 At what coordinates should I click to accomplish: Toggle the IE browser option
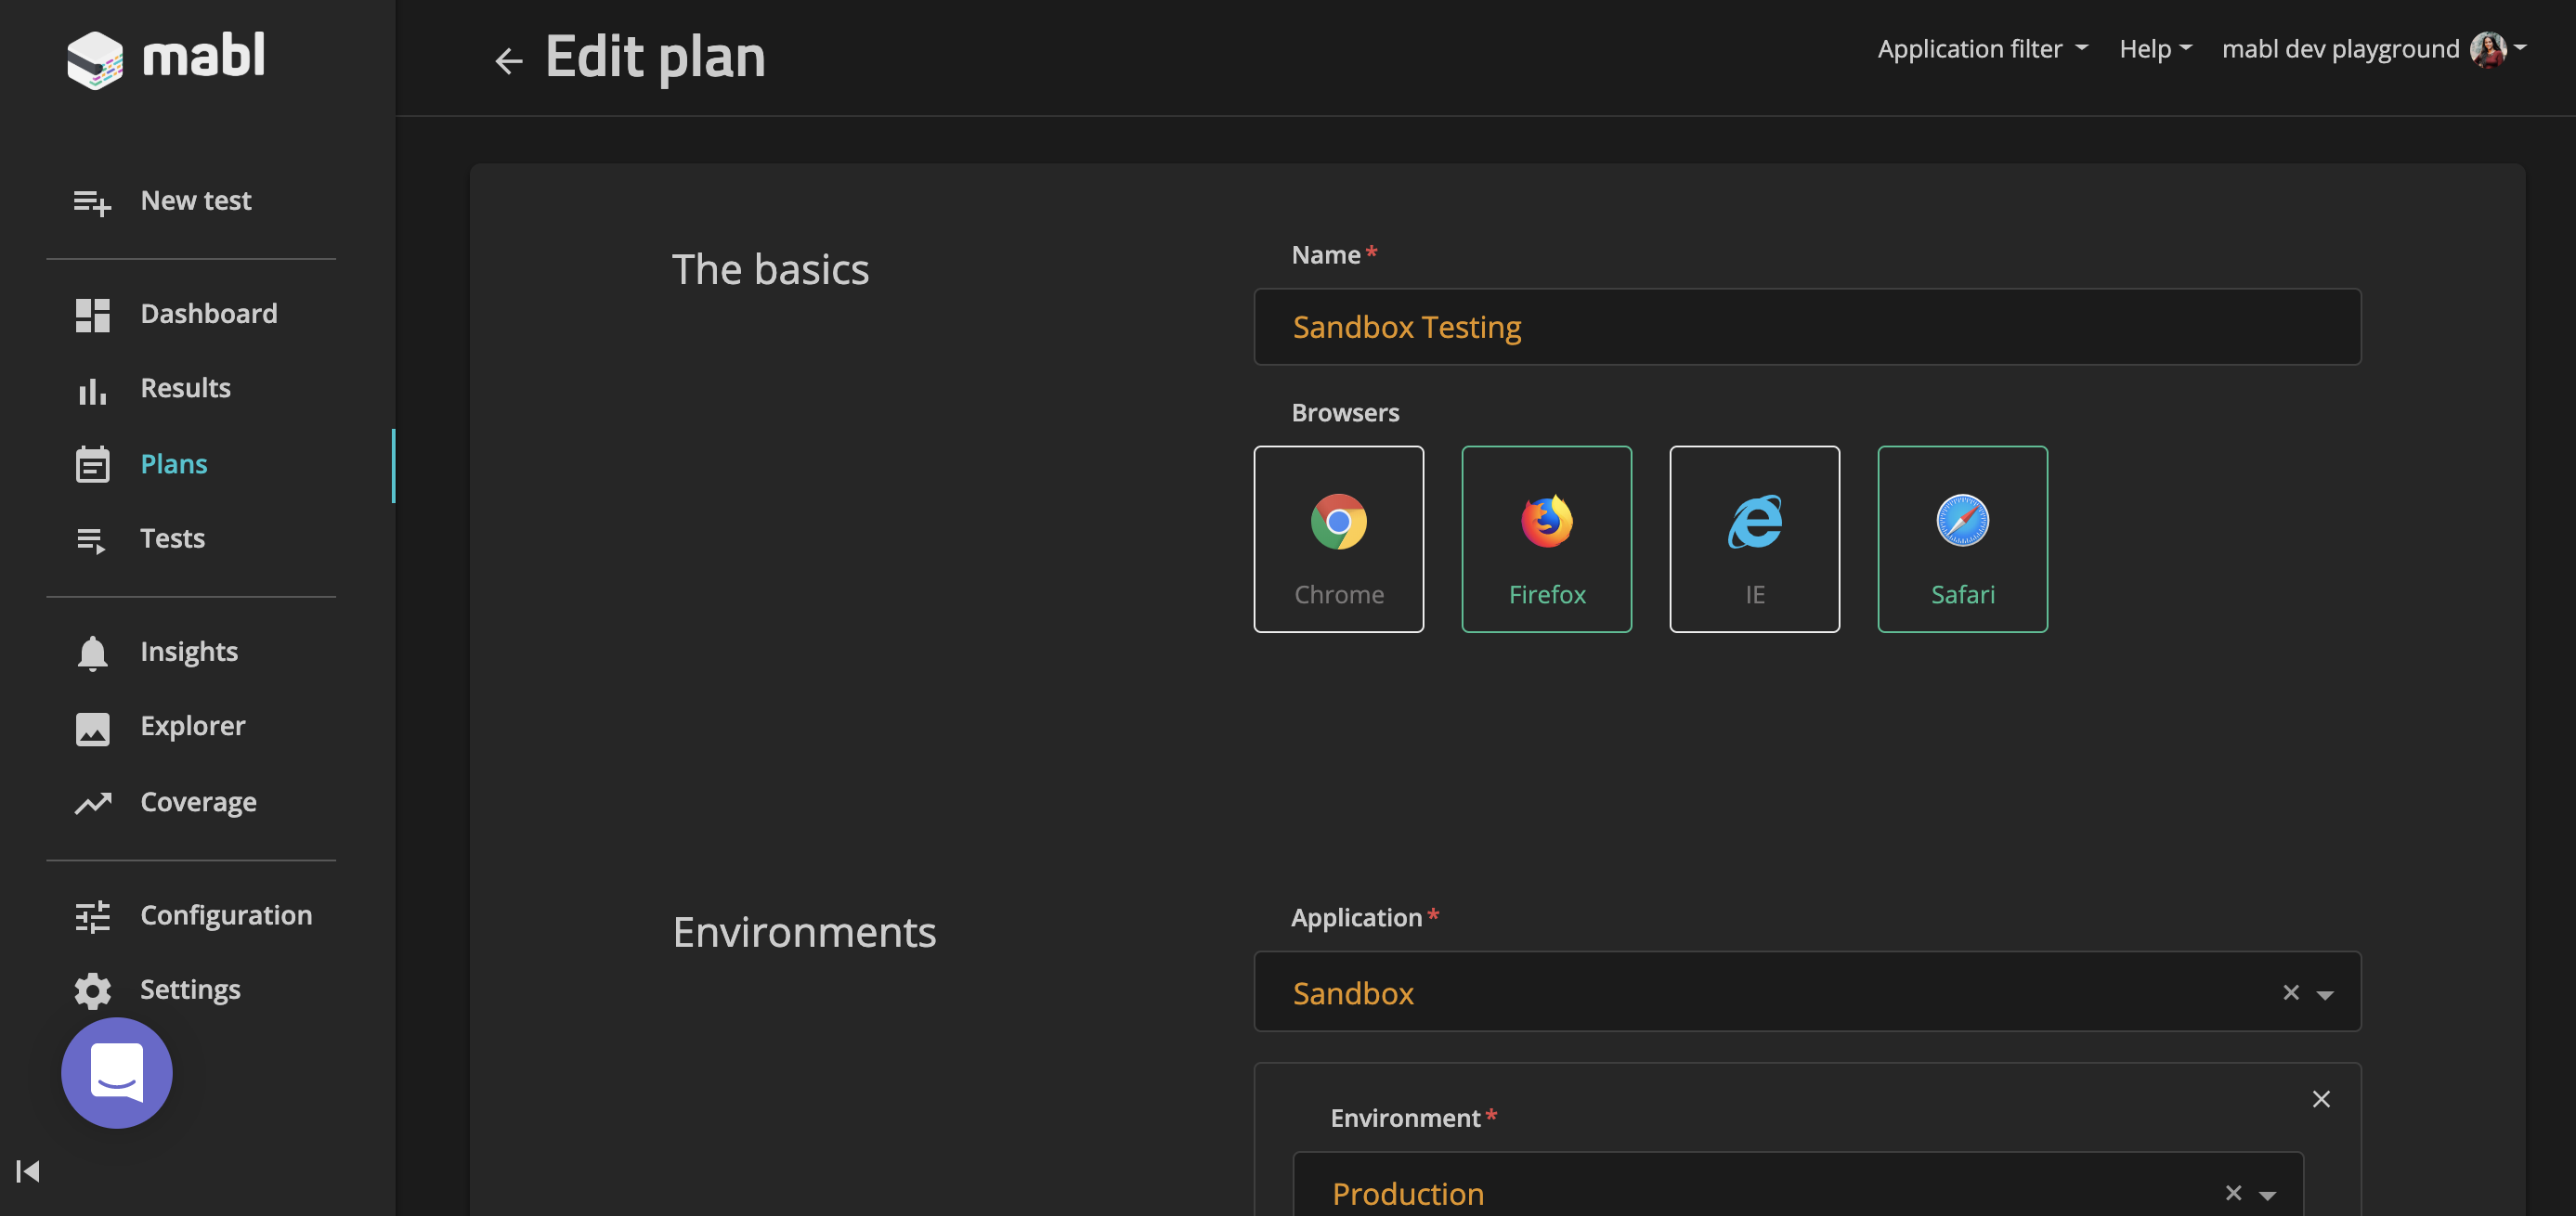(1754, 539)
